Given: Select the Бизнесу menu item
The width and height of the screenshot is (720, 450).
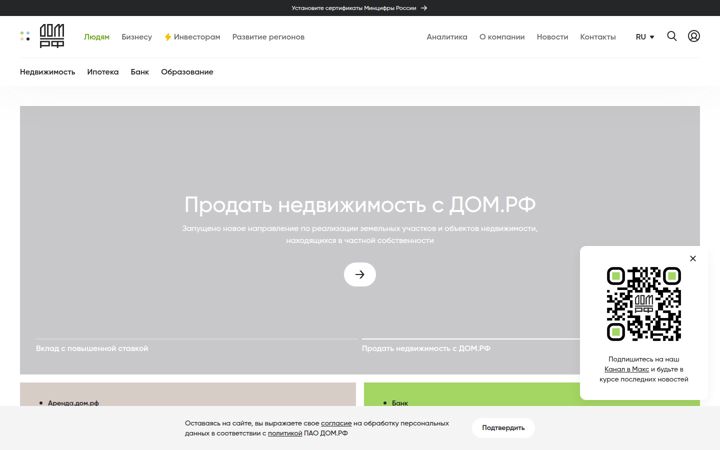Looking at the screenshot, I should [x=136, y=37].
